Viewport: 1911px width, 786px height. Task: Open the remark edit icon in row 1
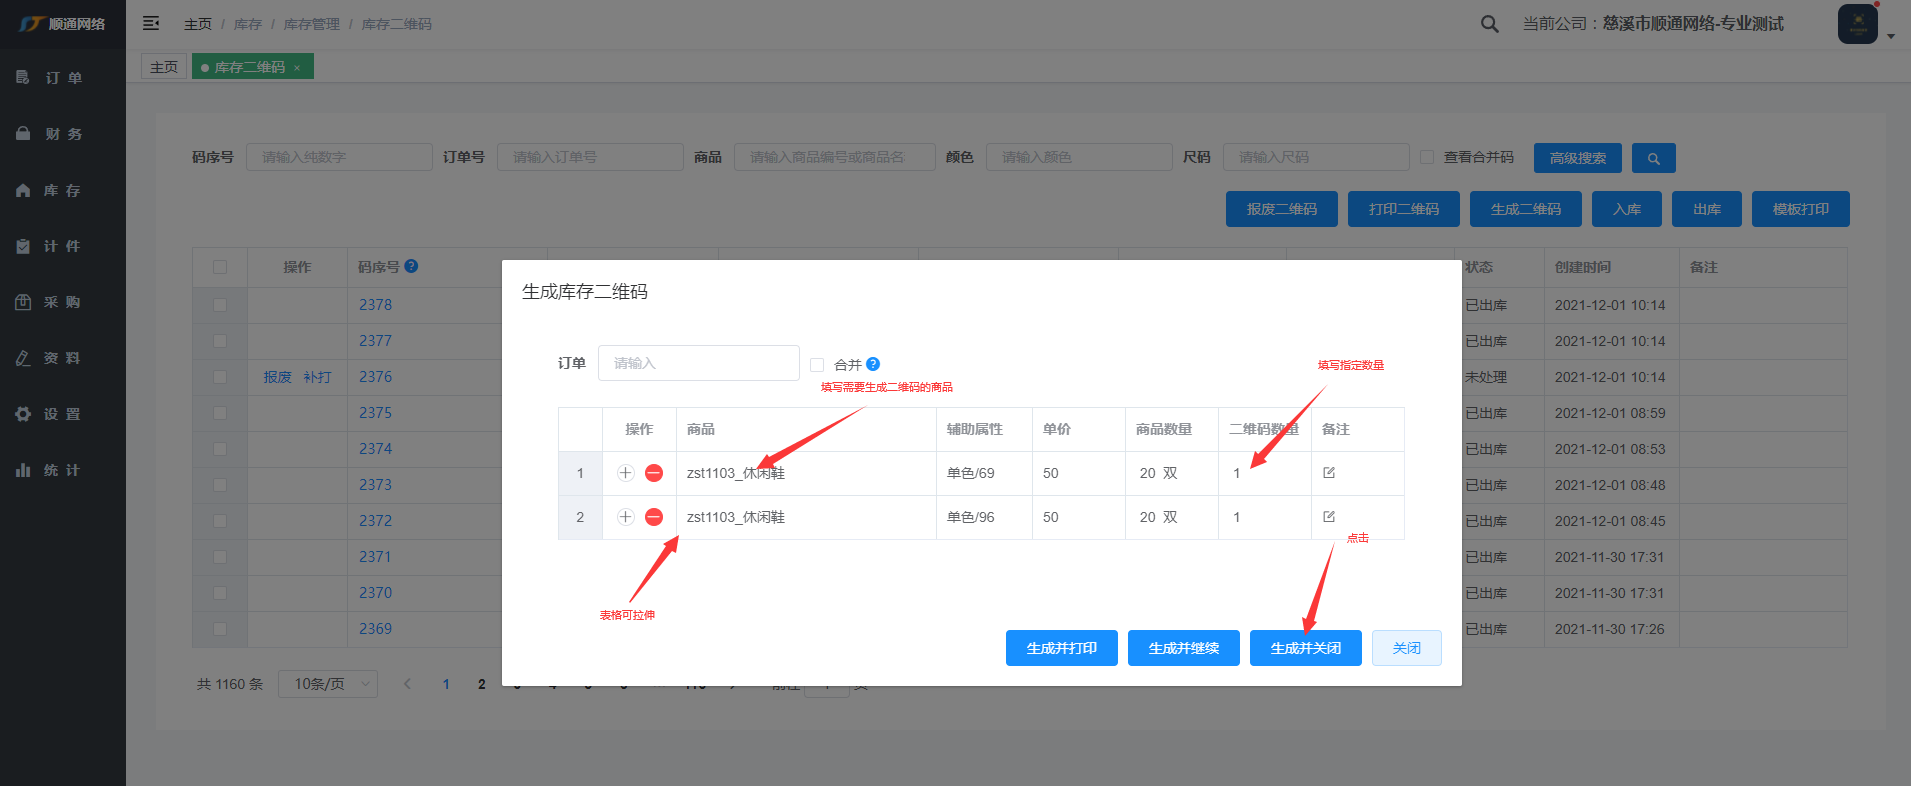(x=1329, y=473)
